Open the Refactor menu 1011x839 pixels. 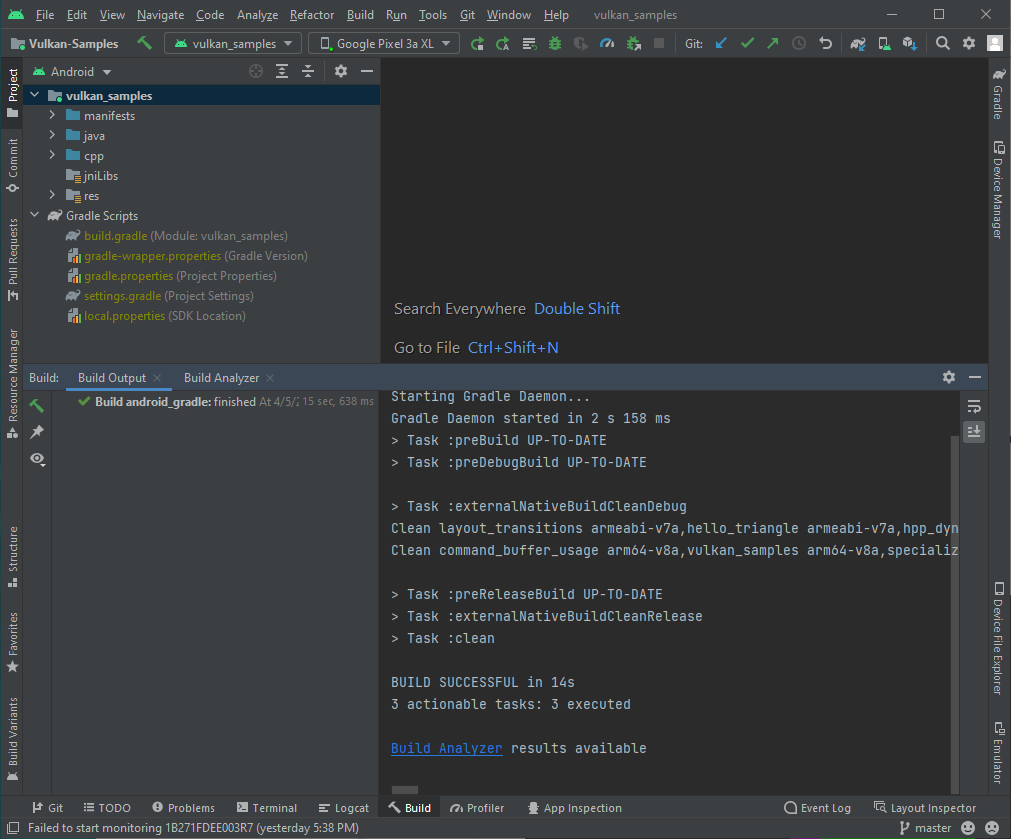coord(311,15)
